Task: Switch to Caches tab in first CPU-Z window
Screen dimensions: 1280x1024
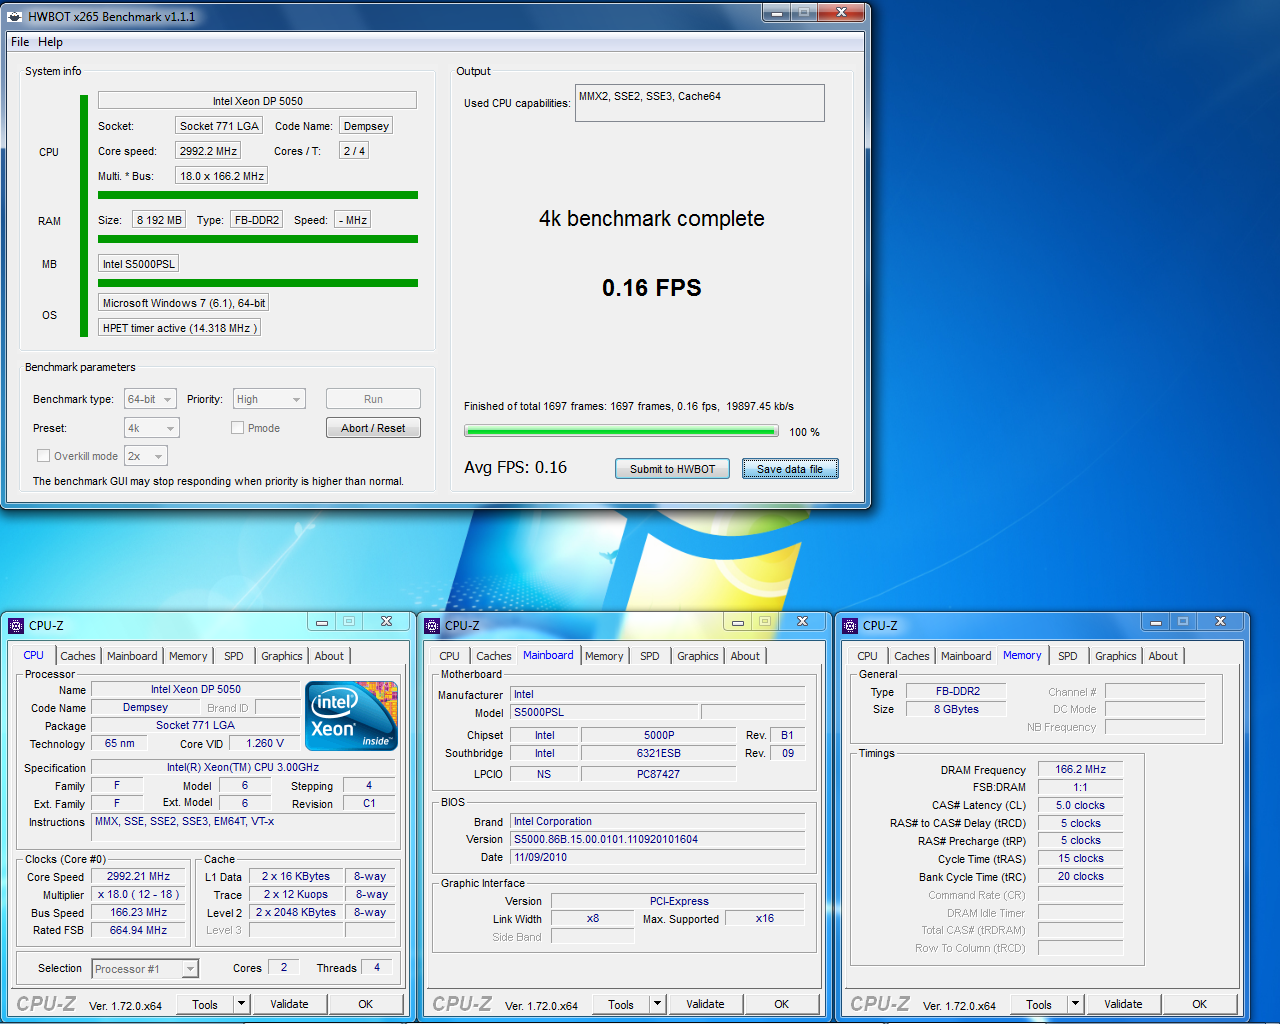Action: (x=78, y=656)
